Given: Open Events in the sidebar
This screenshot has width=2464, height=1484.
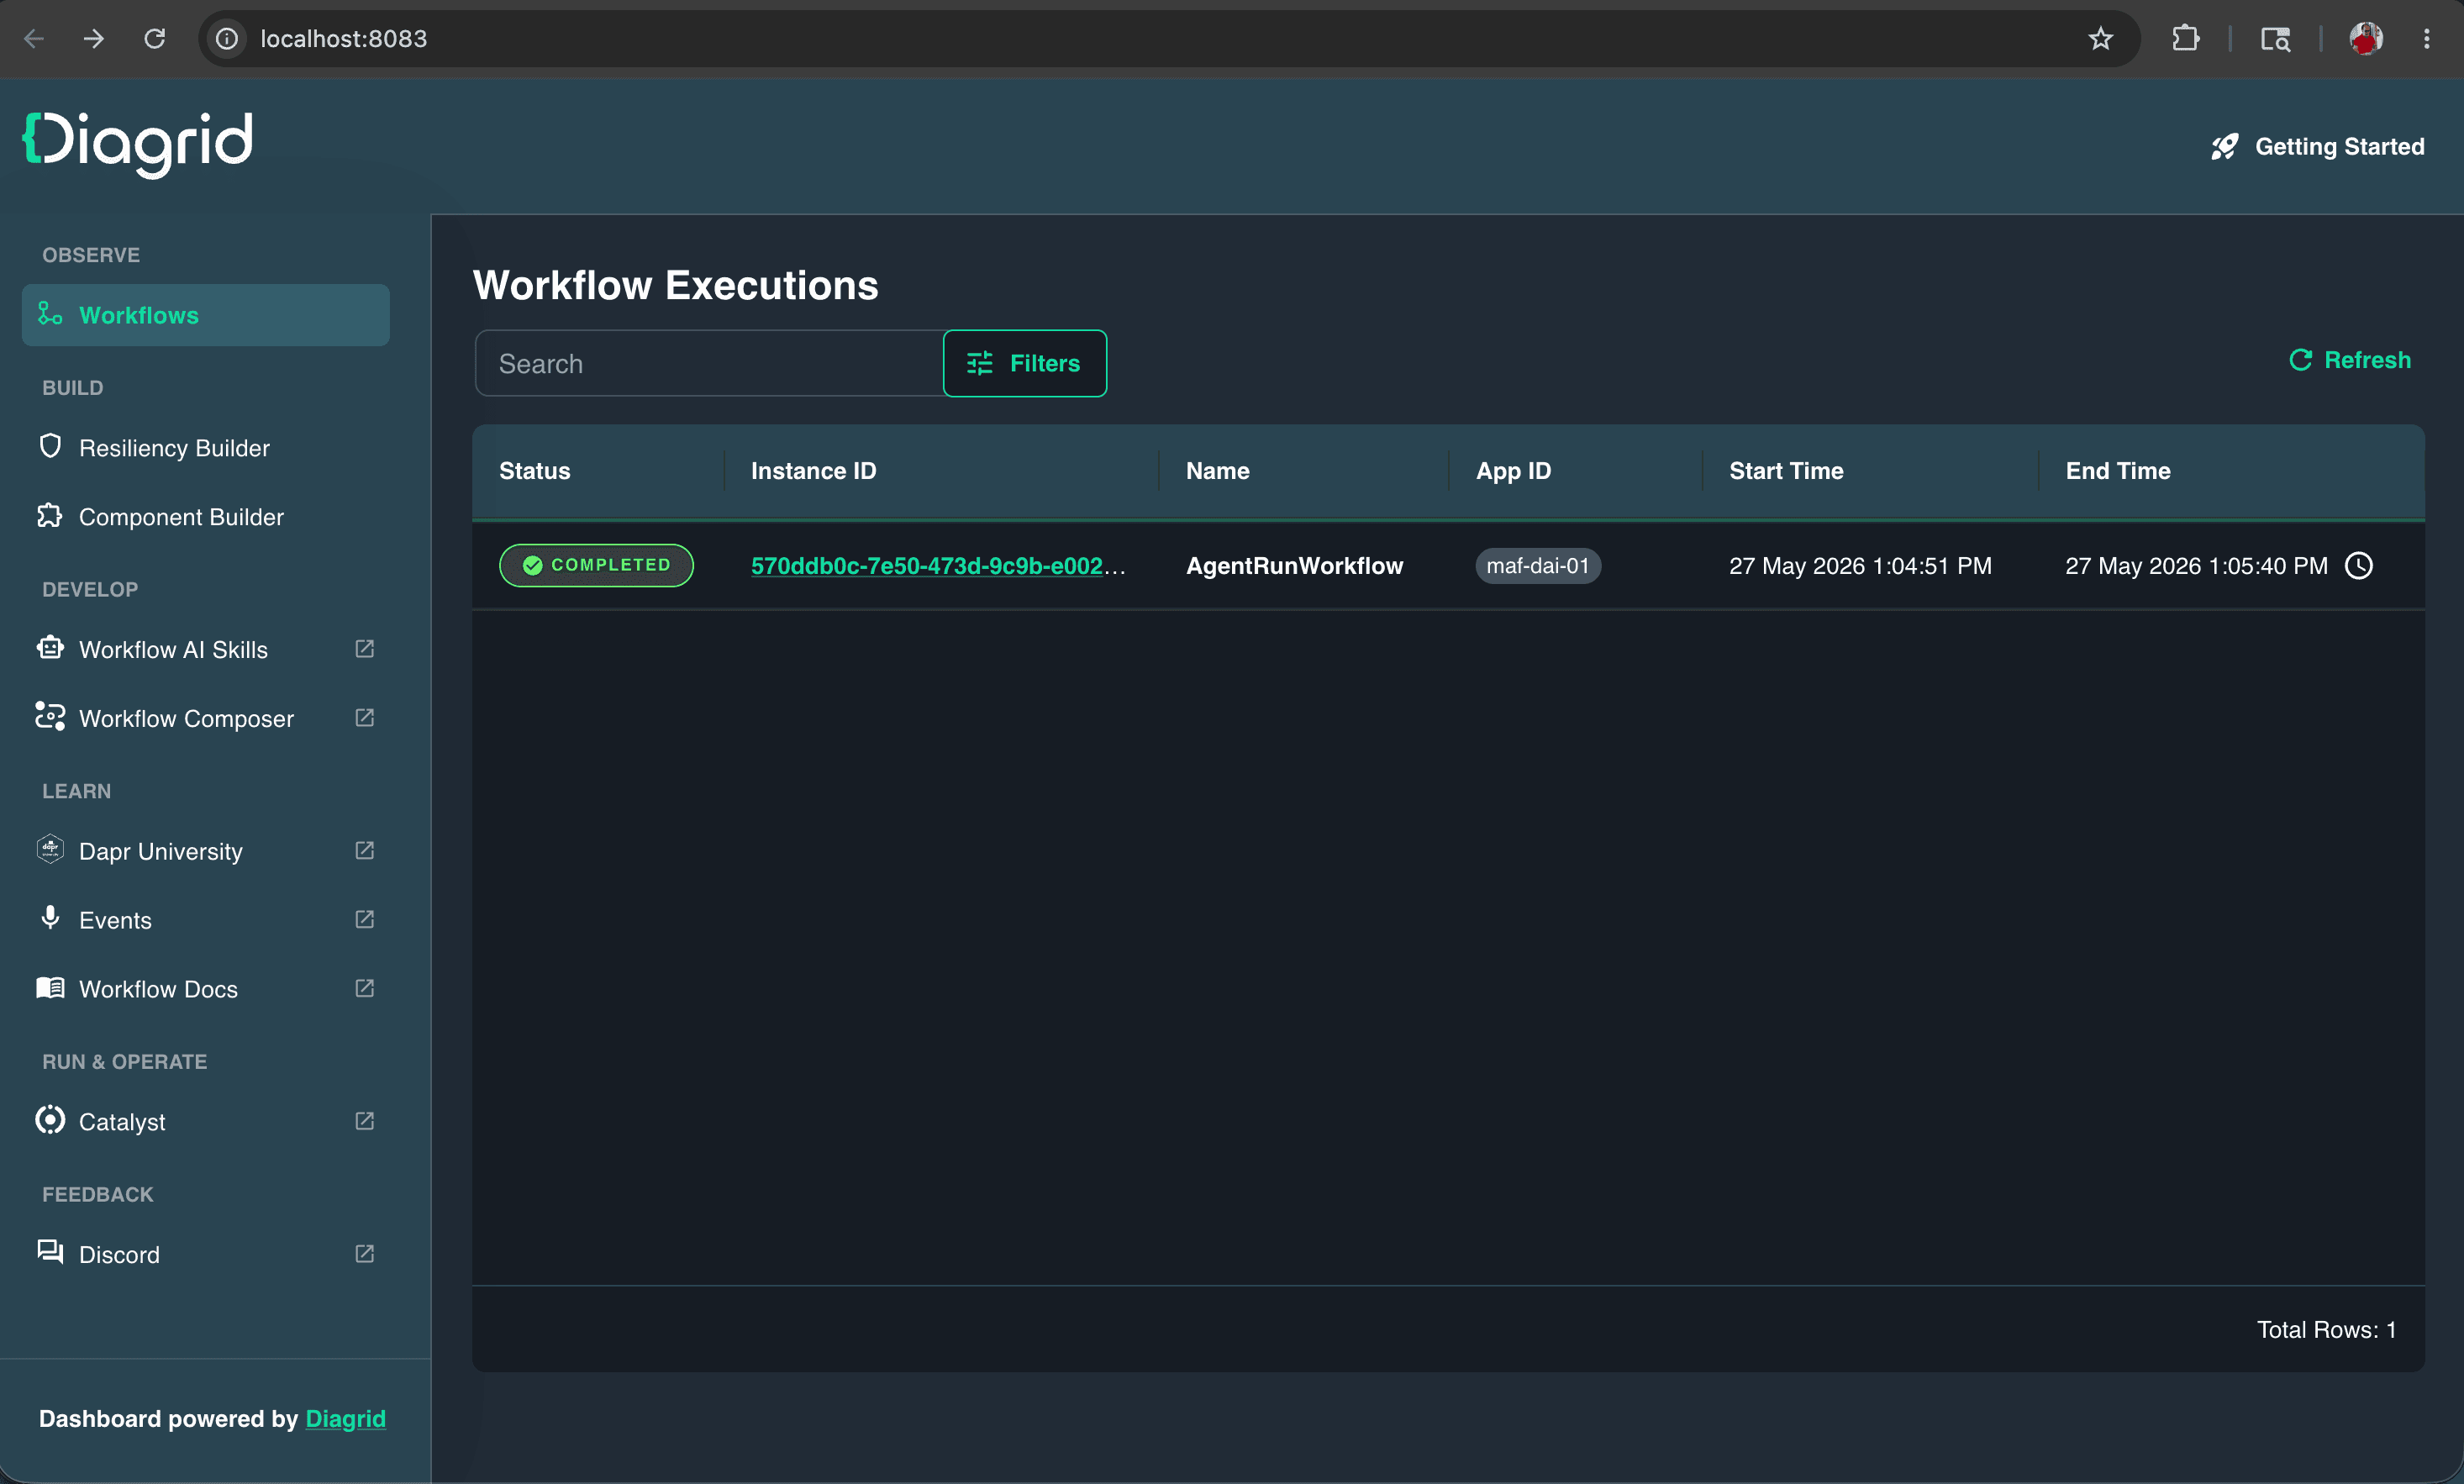Looking at the screenshot, I should tap(206, 920).
